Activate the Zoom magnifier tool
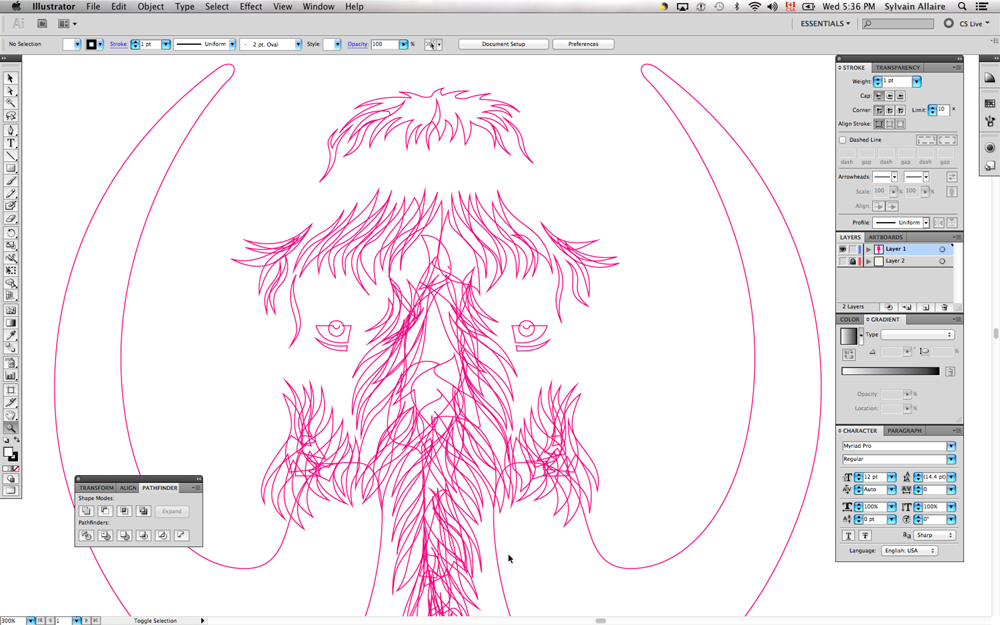Screen dimensions: 1000x625 11,428
